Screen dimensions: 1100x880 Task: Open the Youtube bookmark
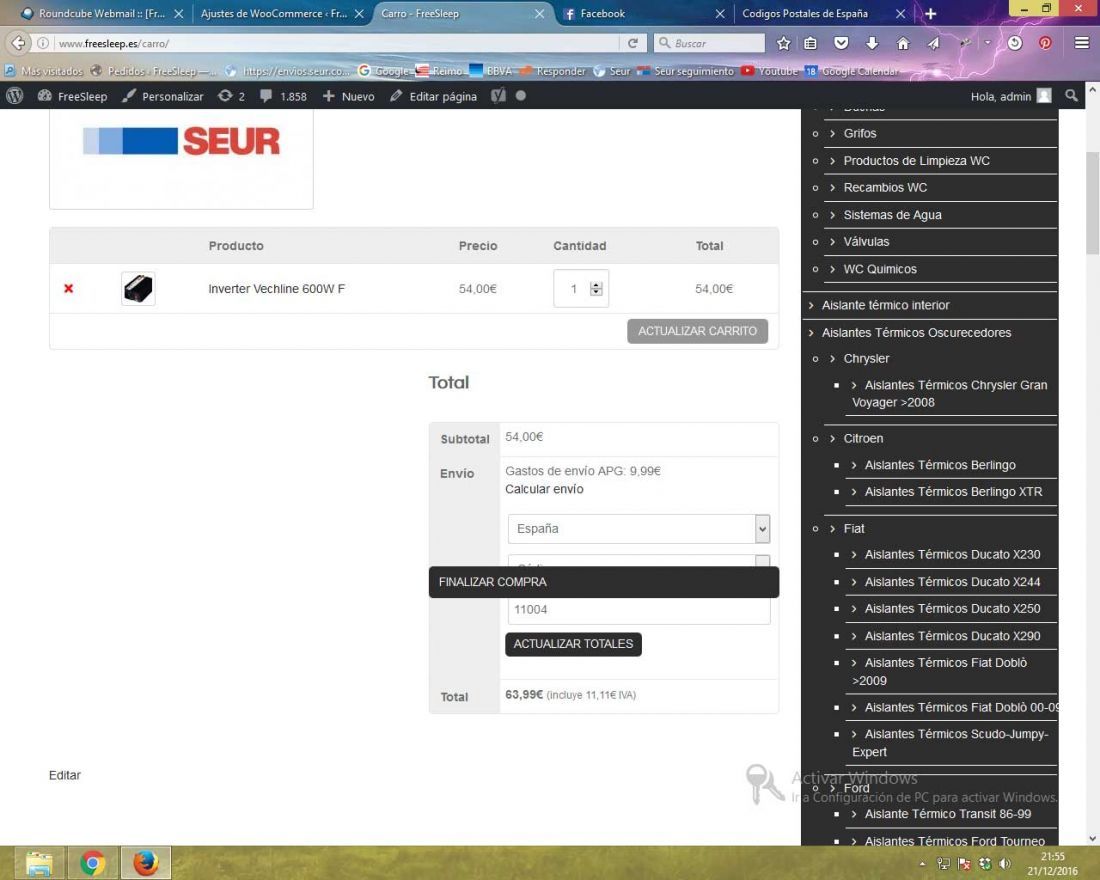point(770,71)
